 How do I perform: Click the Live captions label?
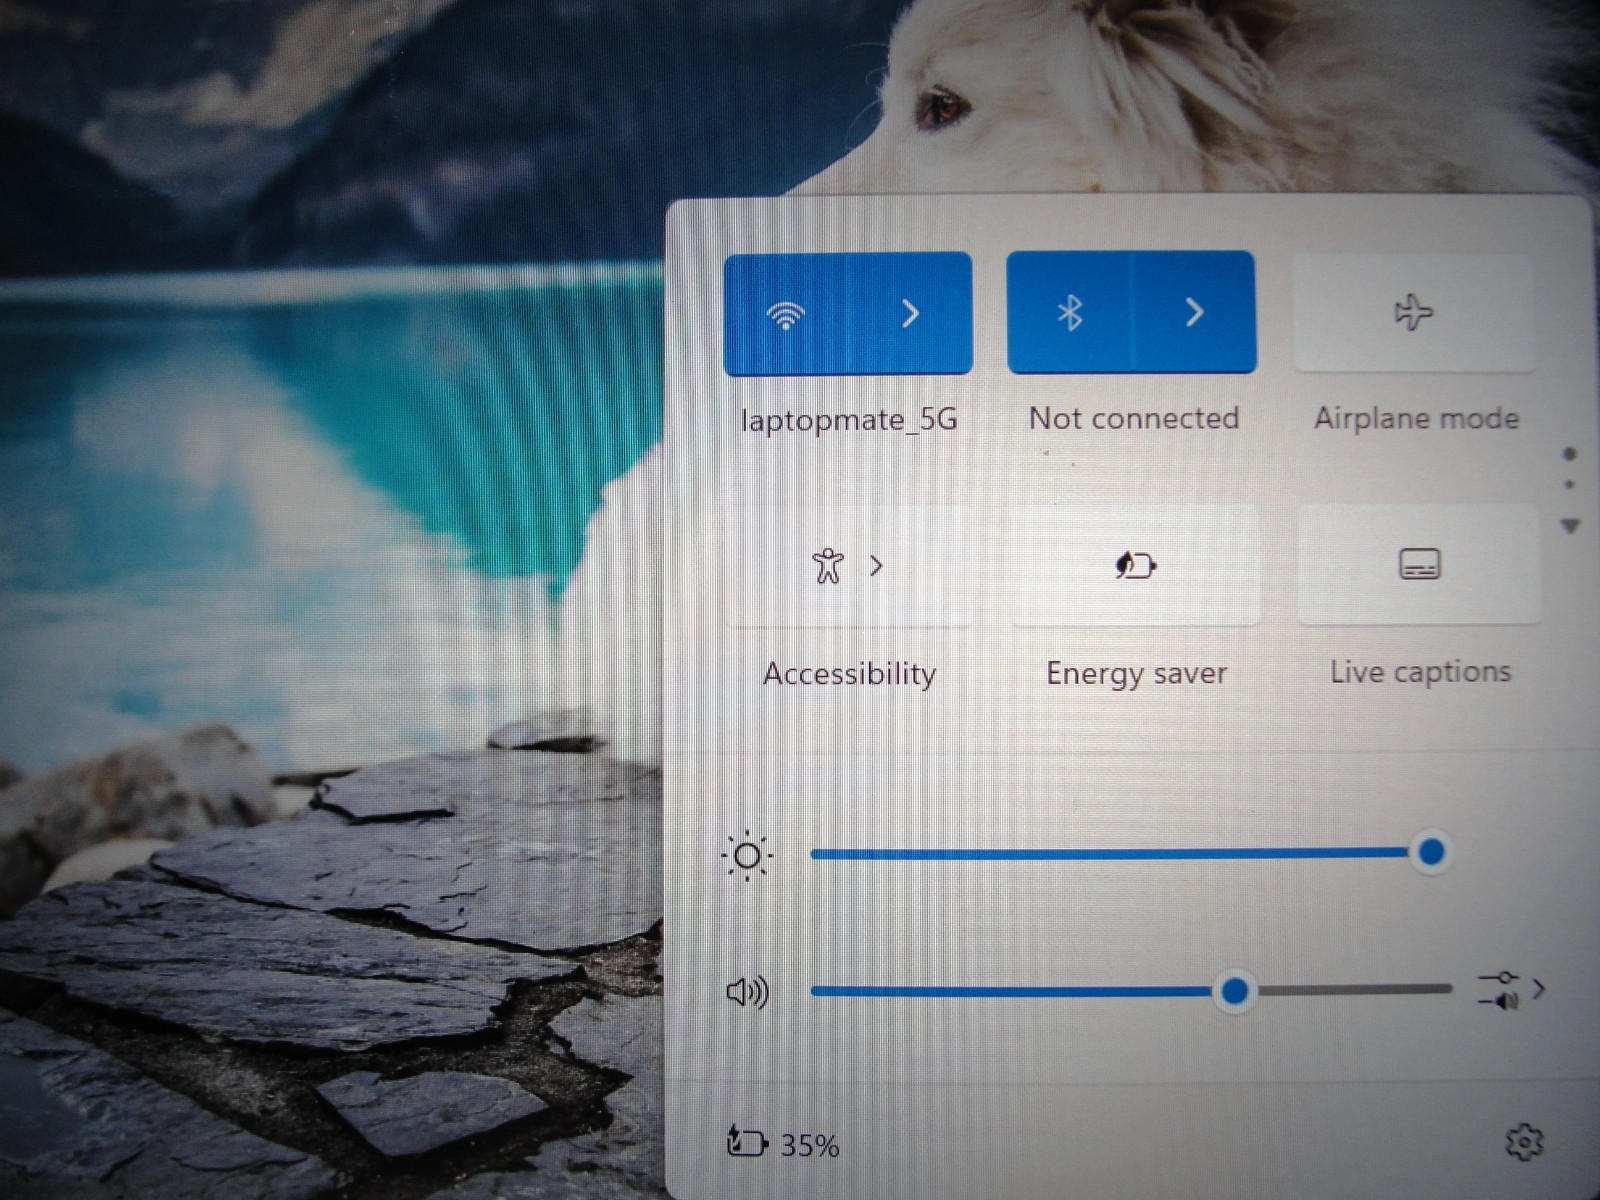tap(1420, 672)
